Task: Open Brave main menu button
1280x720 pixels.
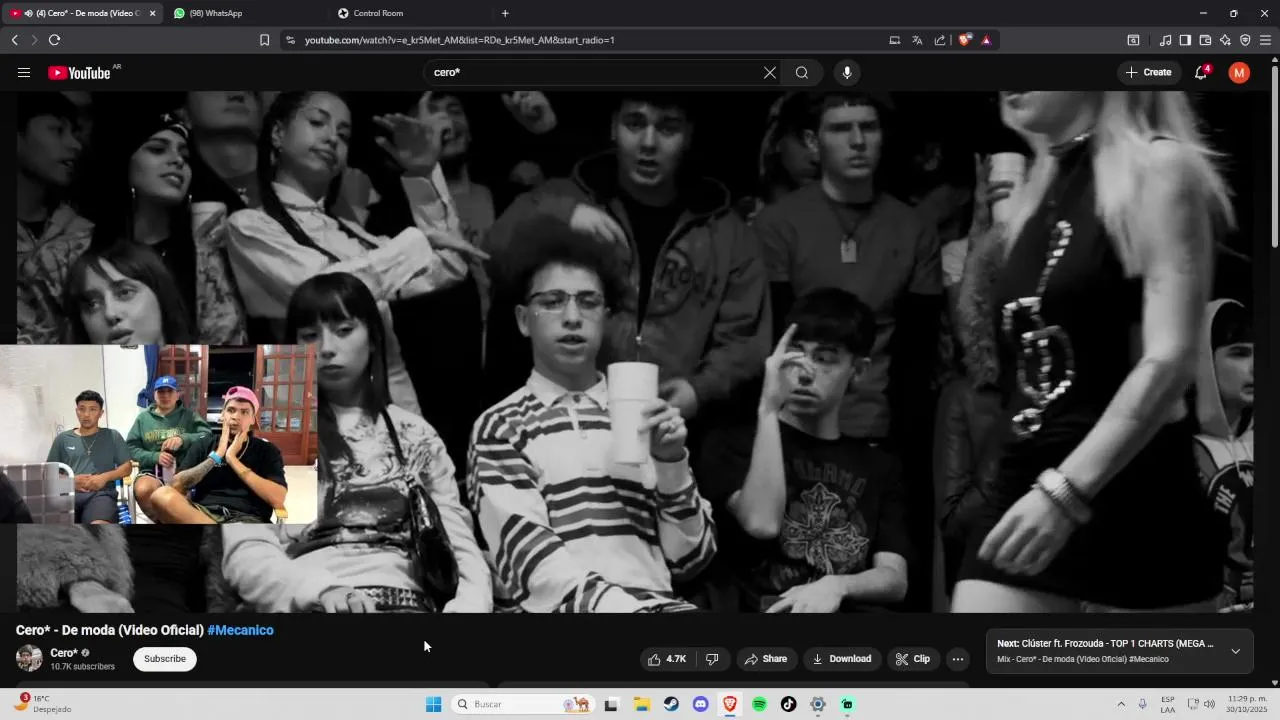Action: tap(1265, 40)
